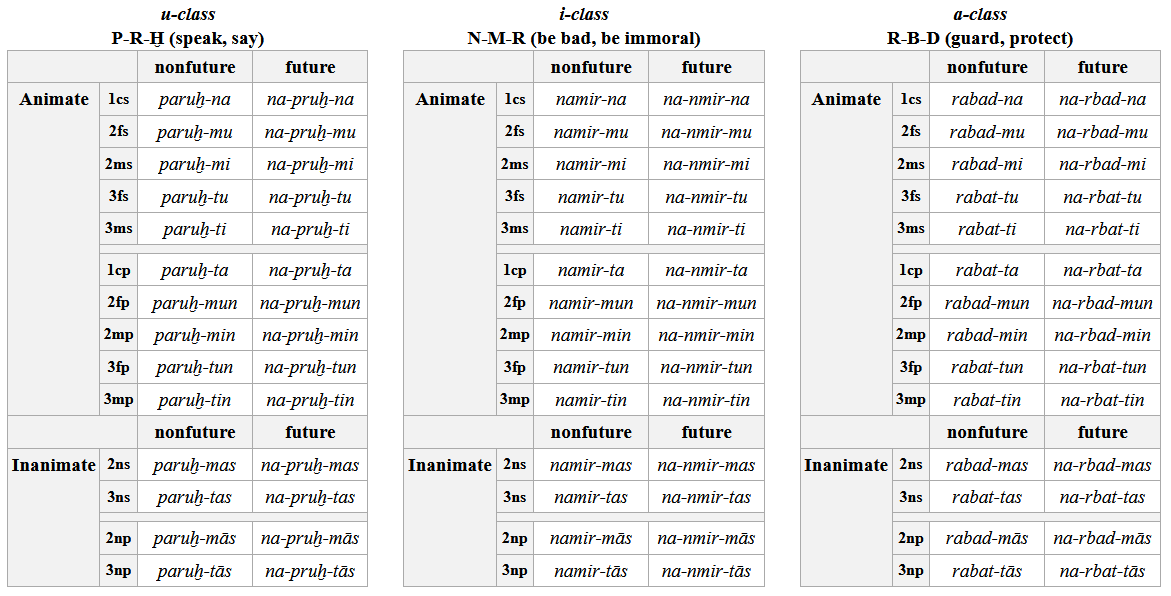Screen dimensions: 1171x596
Task: Click on "rabad-mi"
Action: pyautogui.click(x=987, y=164)
